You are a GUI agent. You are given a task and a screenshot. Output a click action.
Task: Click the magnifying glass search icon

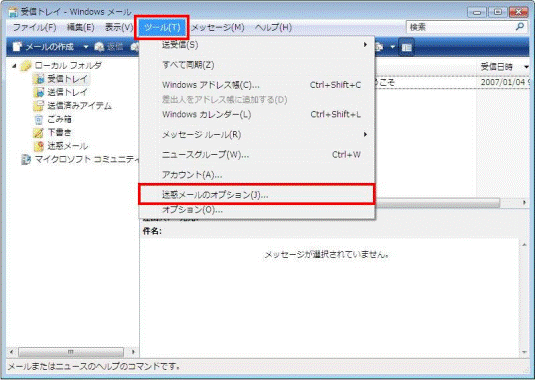pos(520,27)
